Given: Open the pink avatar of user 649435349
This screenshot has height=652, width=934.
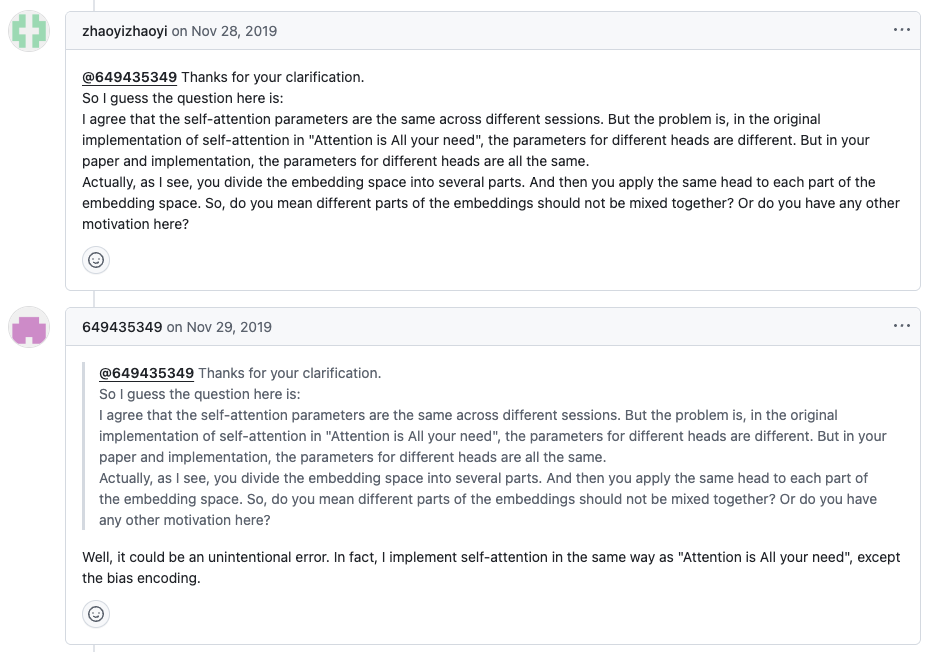Looking at the screenshot, I should [29, 327].
